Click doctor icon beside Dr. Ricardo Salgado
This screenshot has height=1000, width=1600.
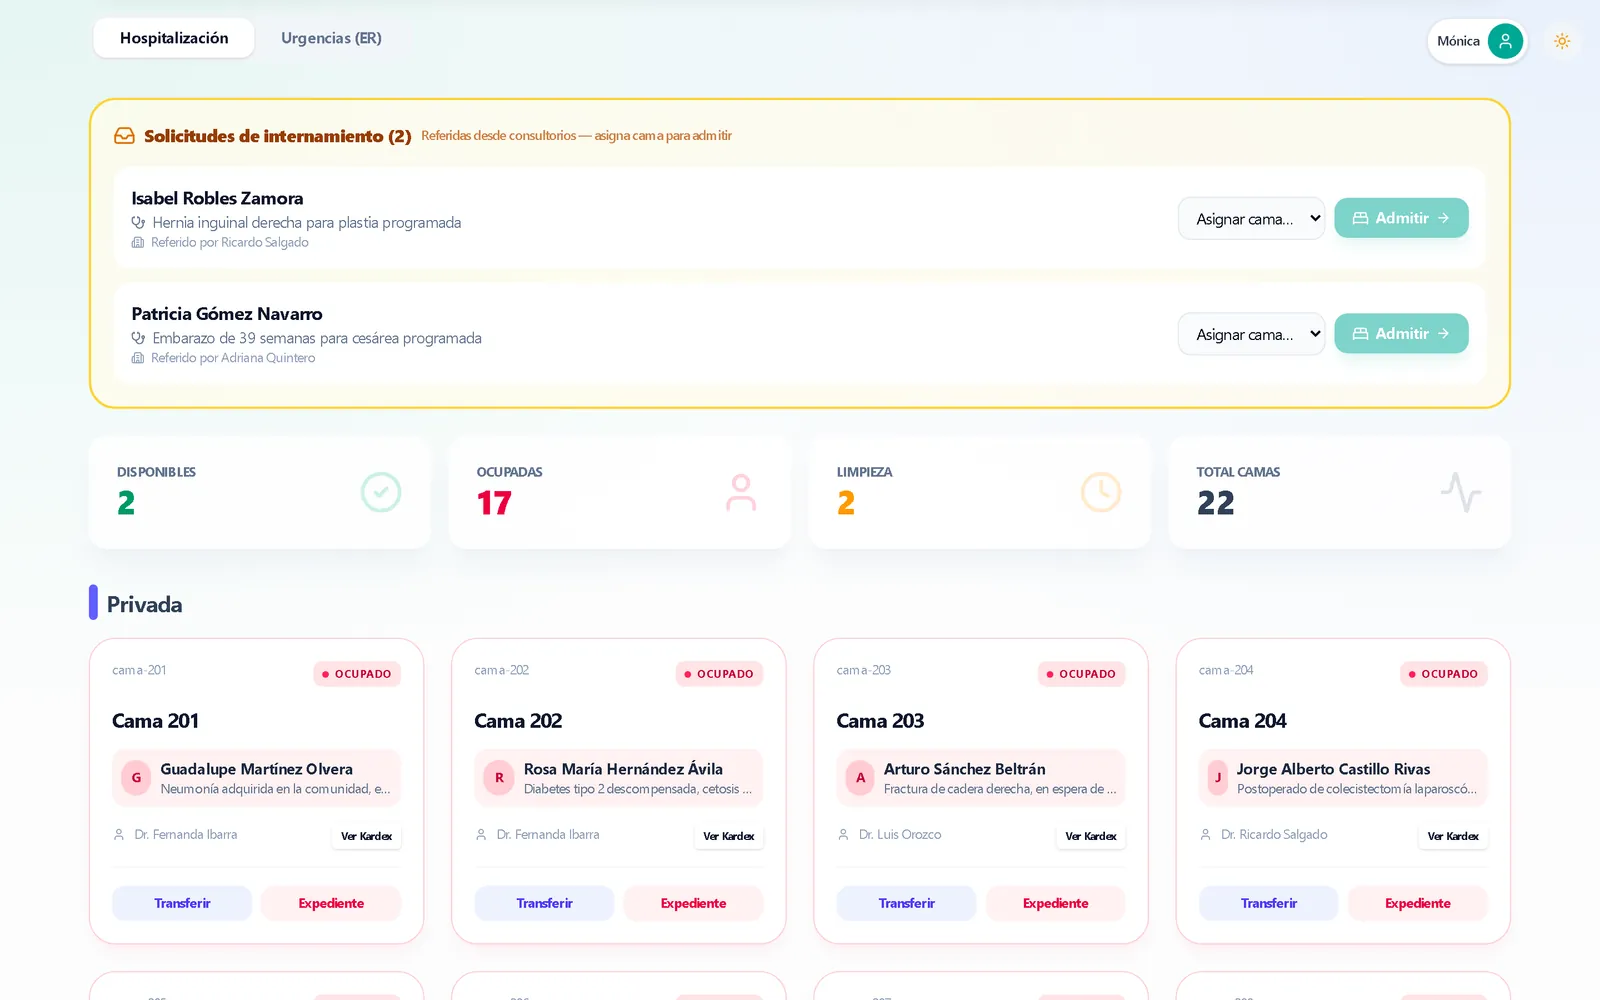coord(1205,835)
